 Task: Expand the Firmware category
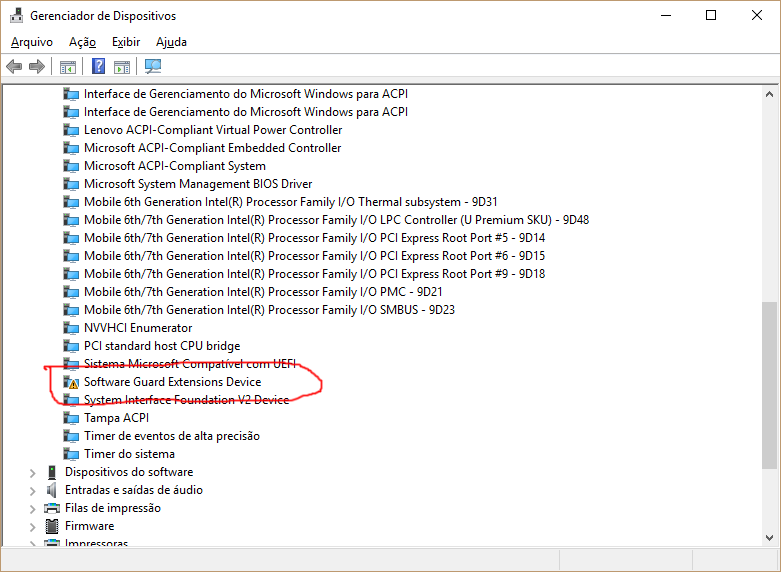point(32,526)
